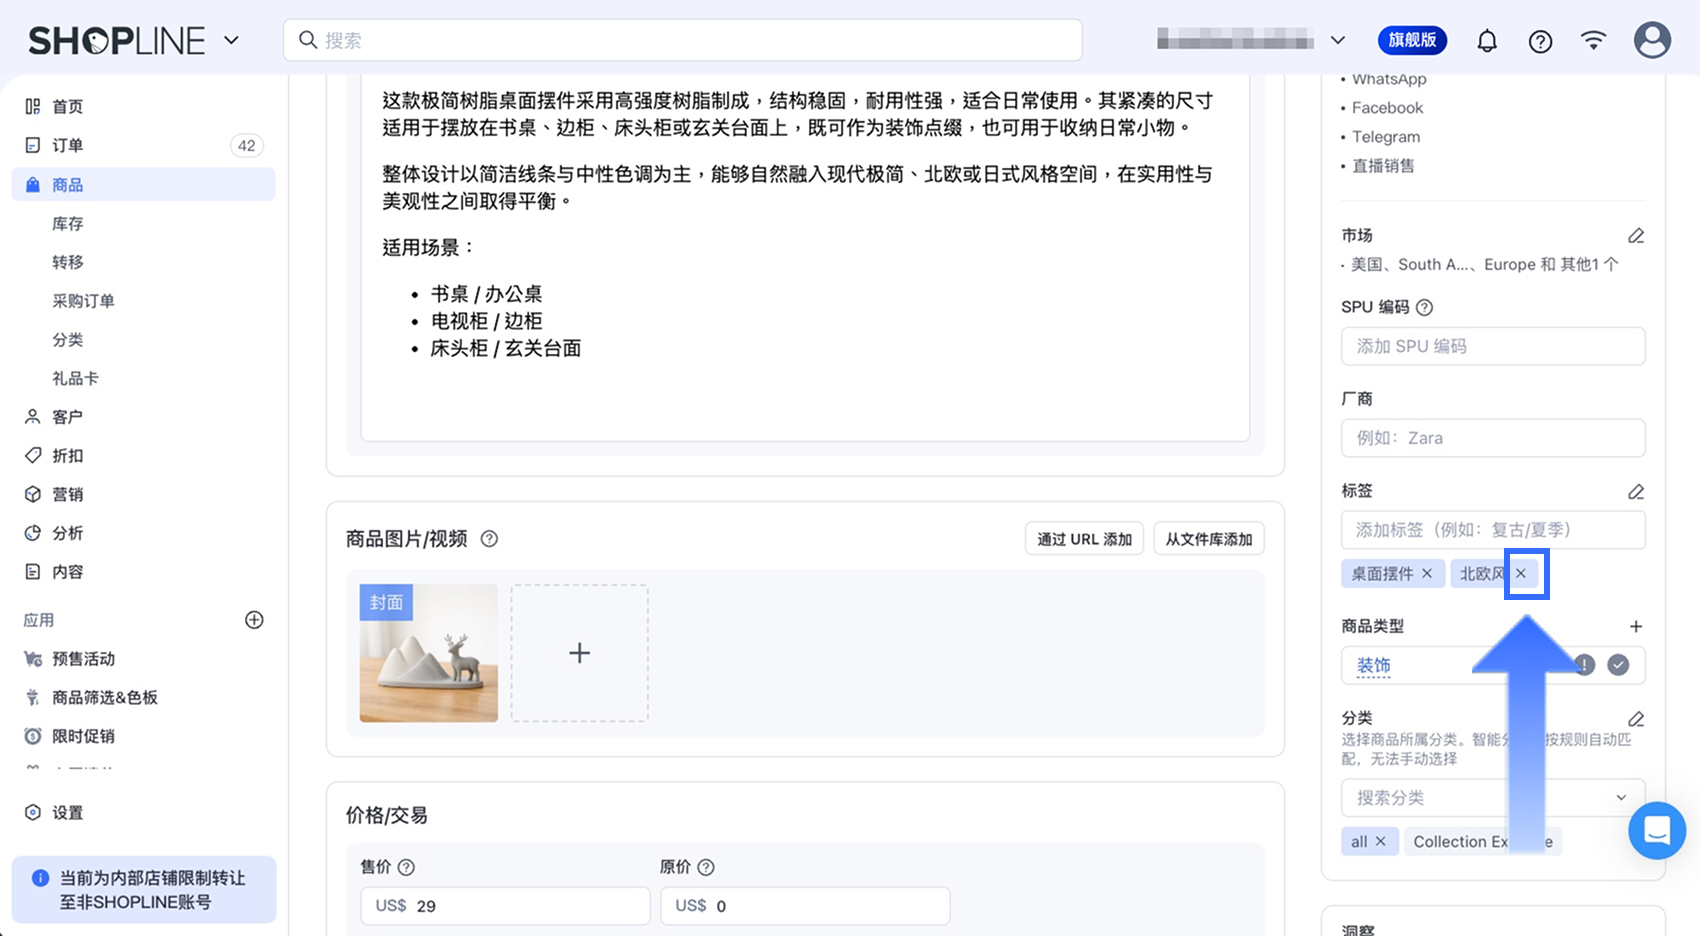Click the 直播销售 channel entry
This screenshot has height=936, width=1700.
[1383, 166]
